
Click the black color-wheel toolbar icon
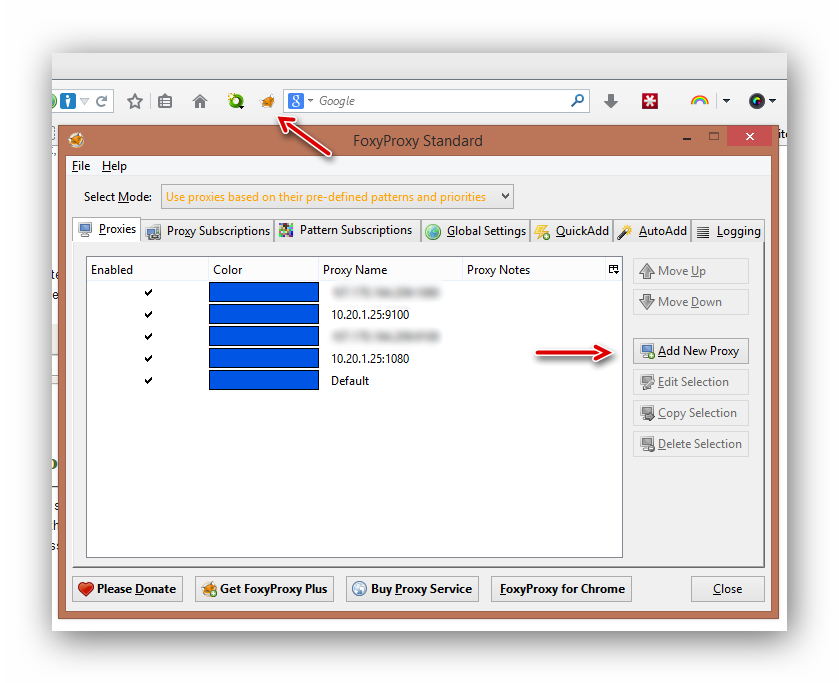pos(757,101)
